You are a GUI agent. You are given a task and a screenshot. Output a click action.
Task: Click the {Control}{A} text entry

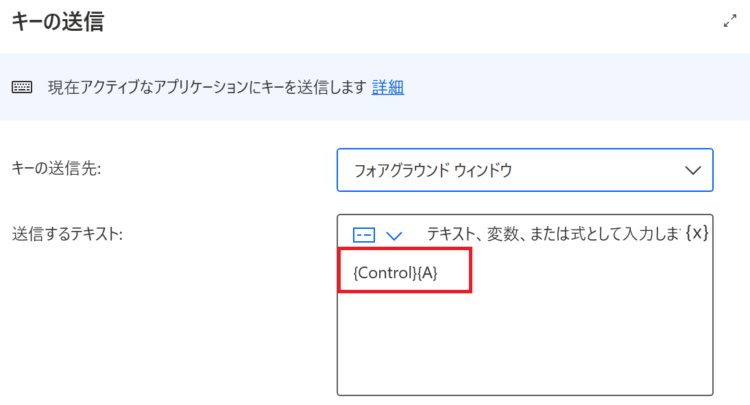[x=395, y=273]
